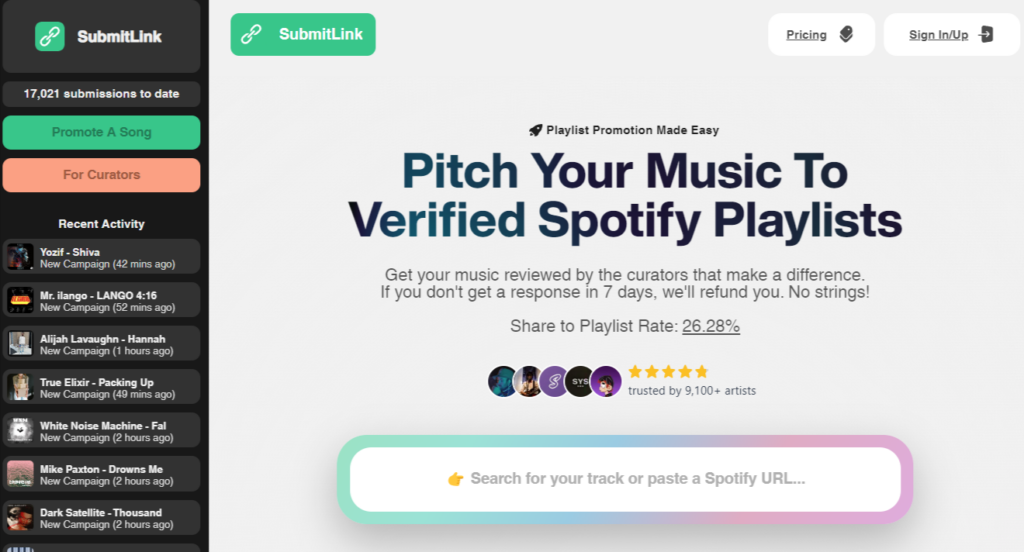Screen dimensions: 1024x552
Task: Click the green SubmitLink header logo
Action: click(303, 35)
